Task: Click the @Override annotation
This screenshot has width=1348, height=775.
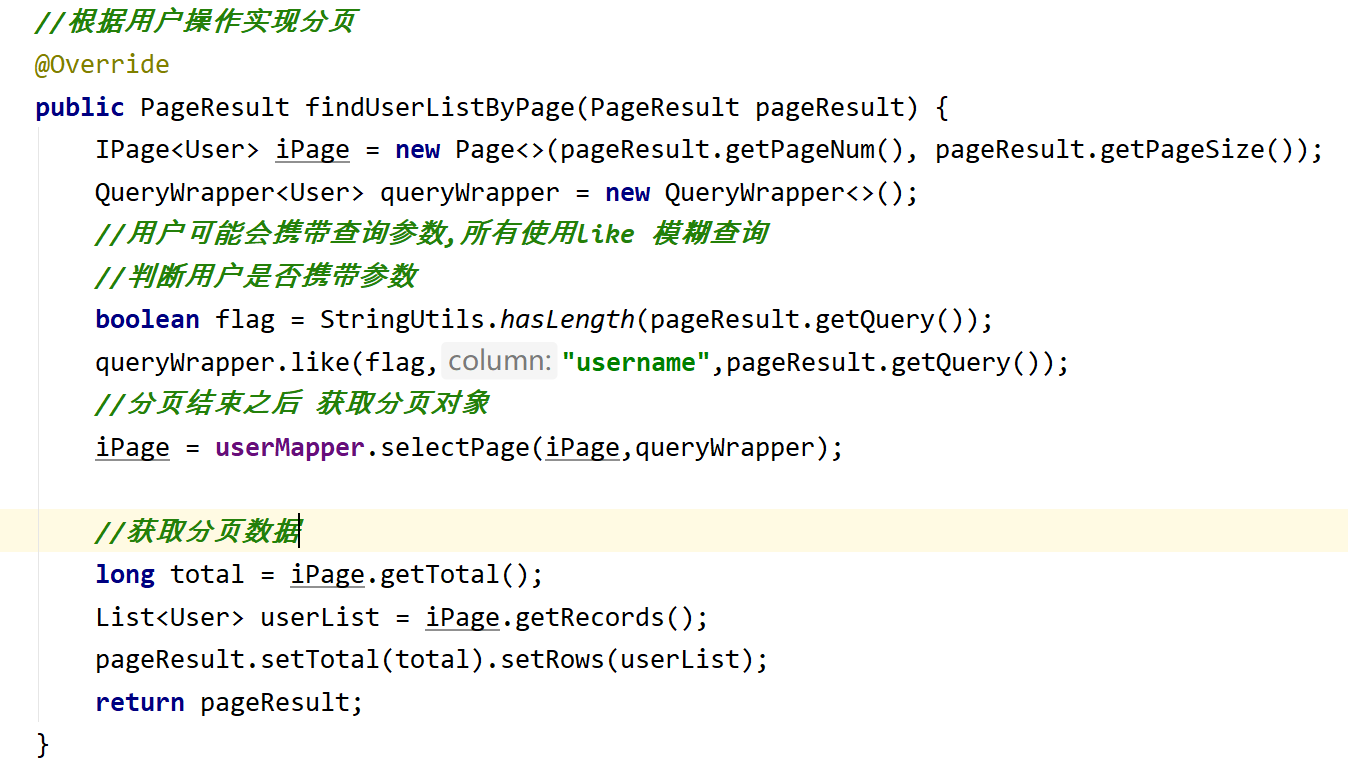Action: (x=102, y=65)
